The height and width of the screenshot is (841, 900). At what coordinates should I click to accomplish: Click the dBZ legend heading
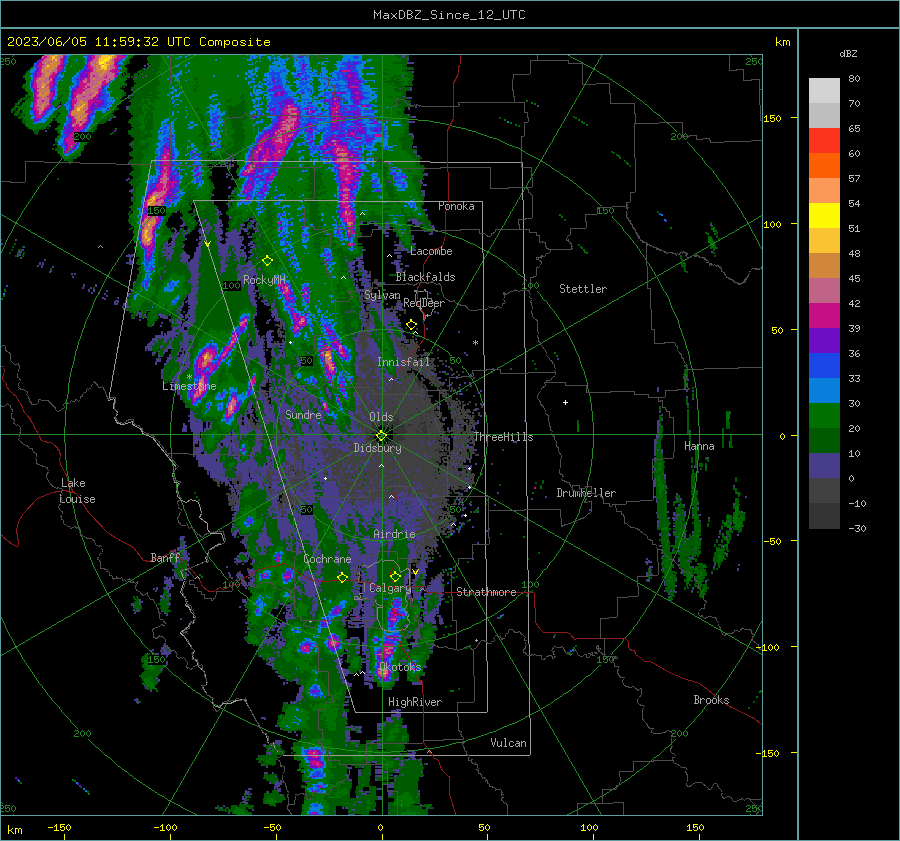pyautogui.click(x=848, y=53)
